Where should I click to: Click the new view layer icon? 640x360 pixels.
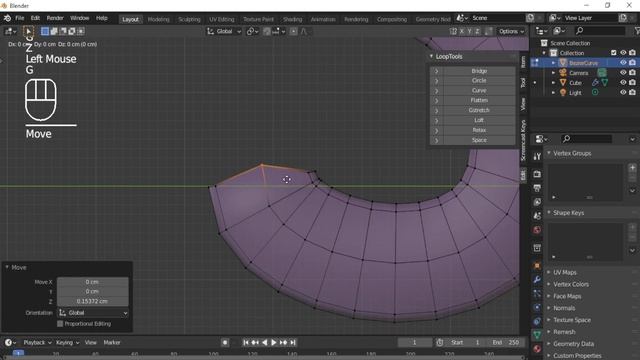(x=623, y=18)
